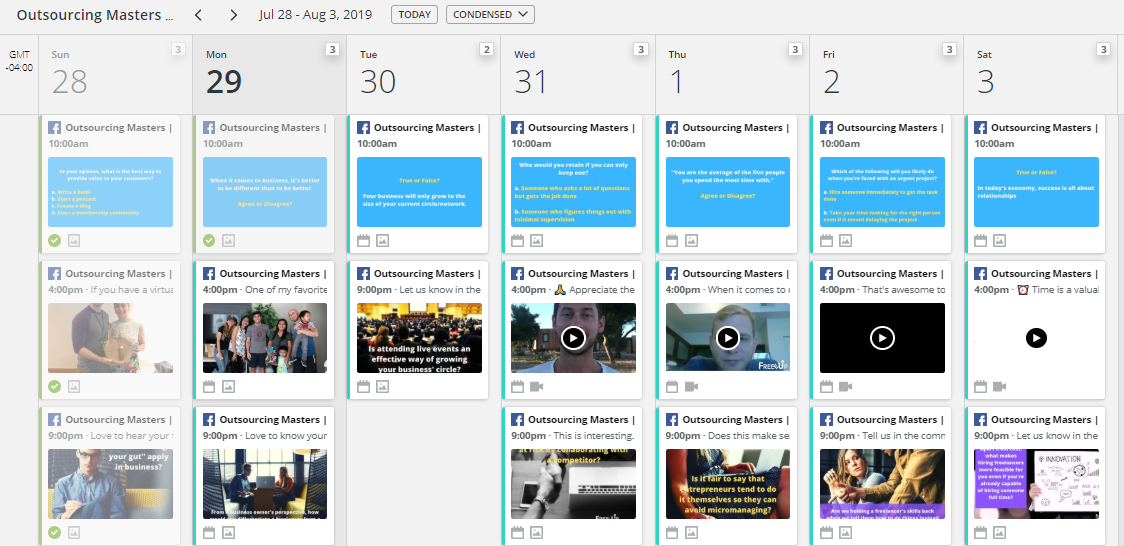1124x546 pixels.
Task: Click the Friday post count badge
Action: 949,49
